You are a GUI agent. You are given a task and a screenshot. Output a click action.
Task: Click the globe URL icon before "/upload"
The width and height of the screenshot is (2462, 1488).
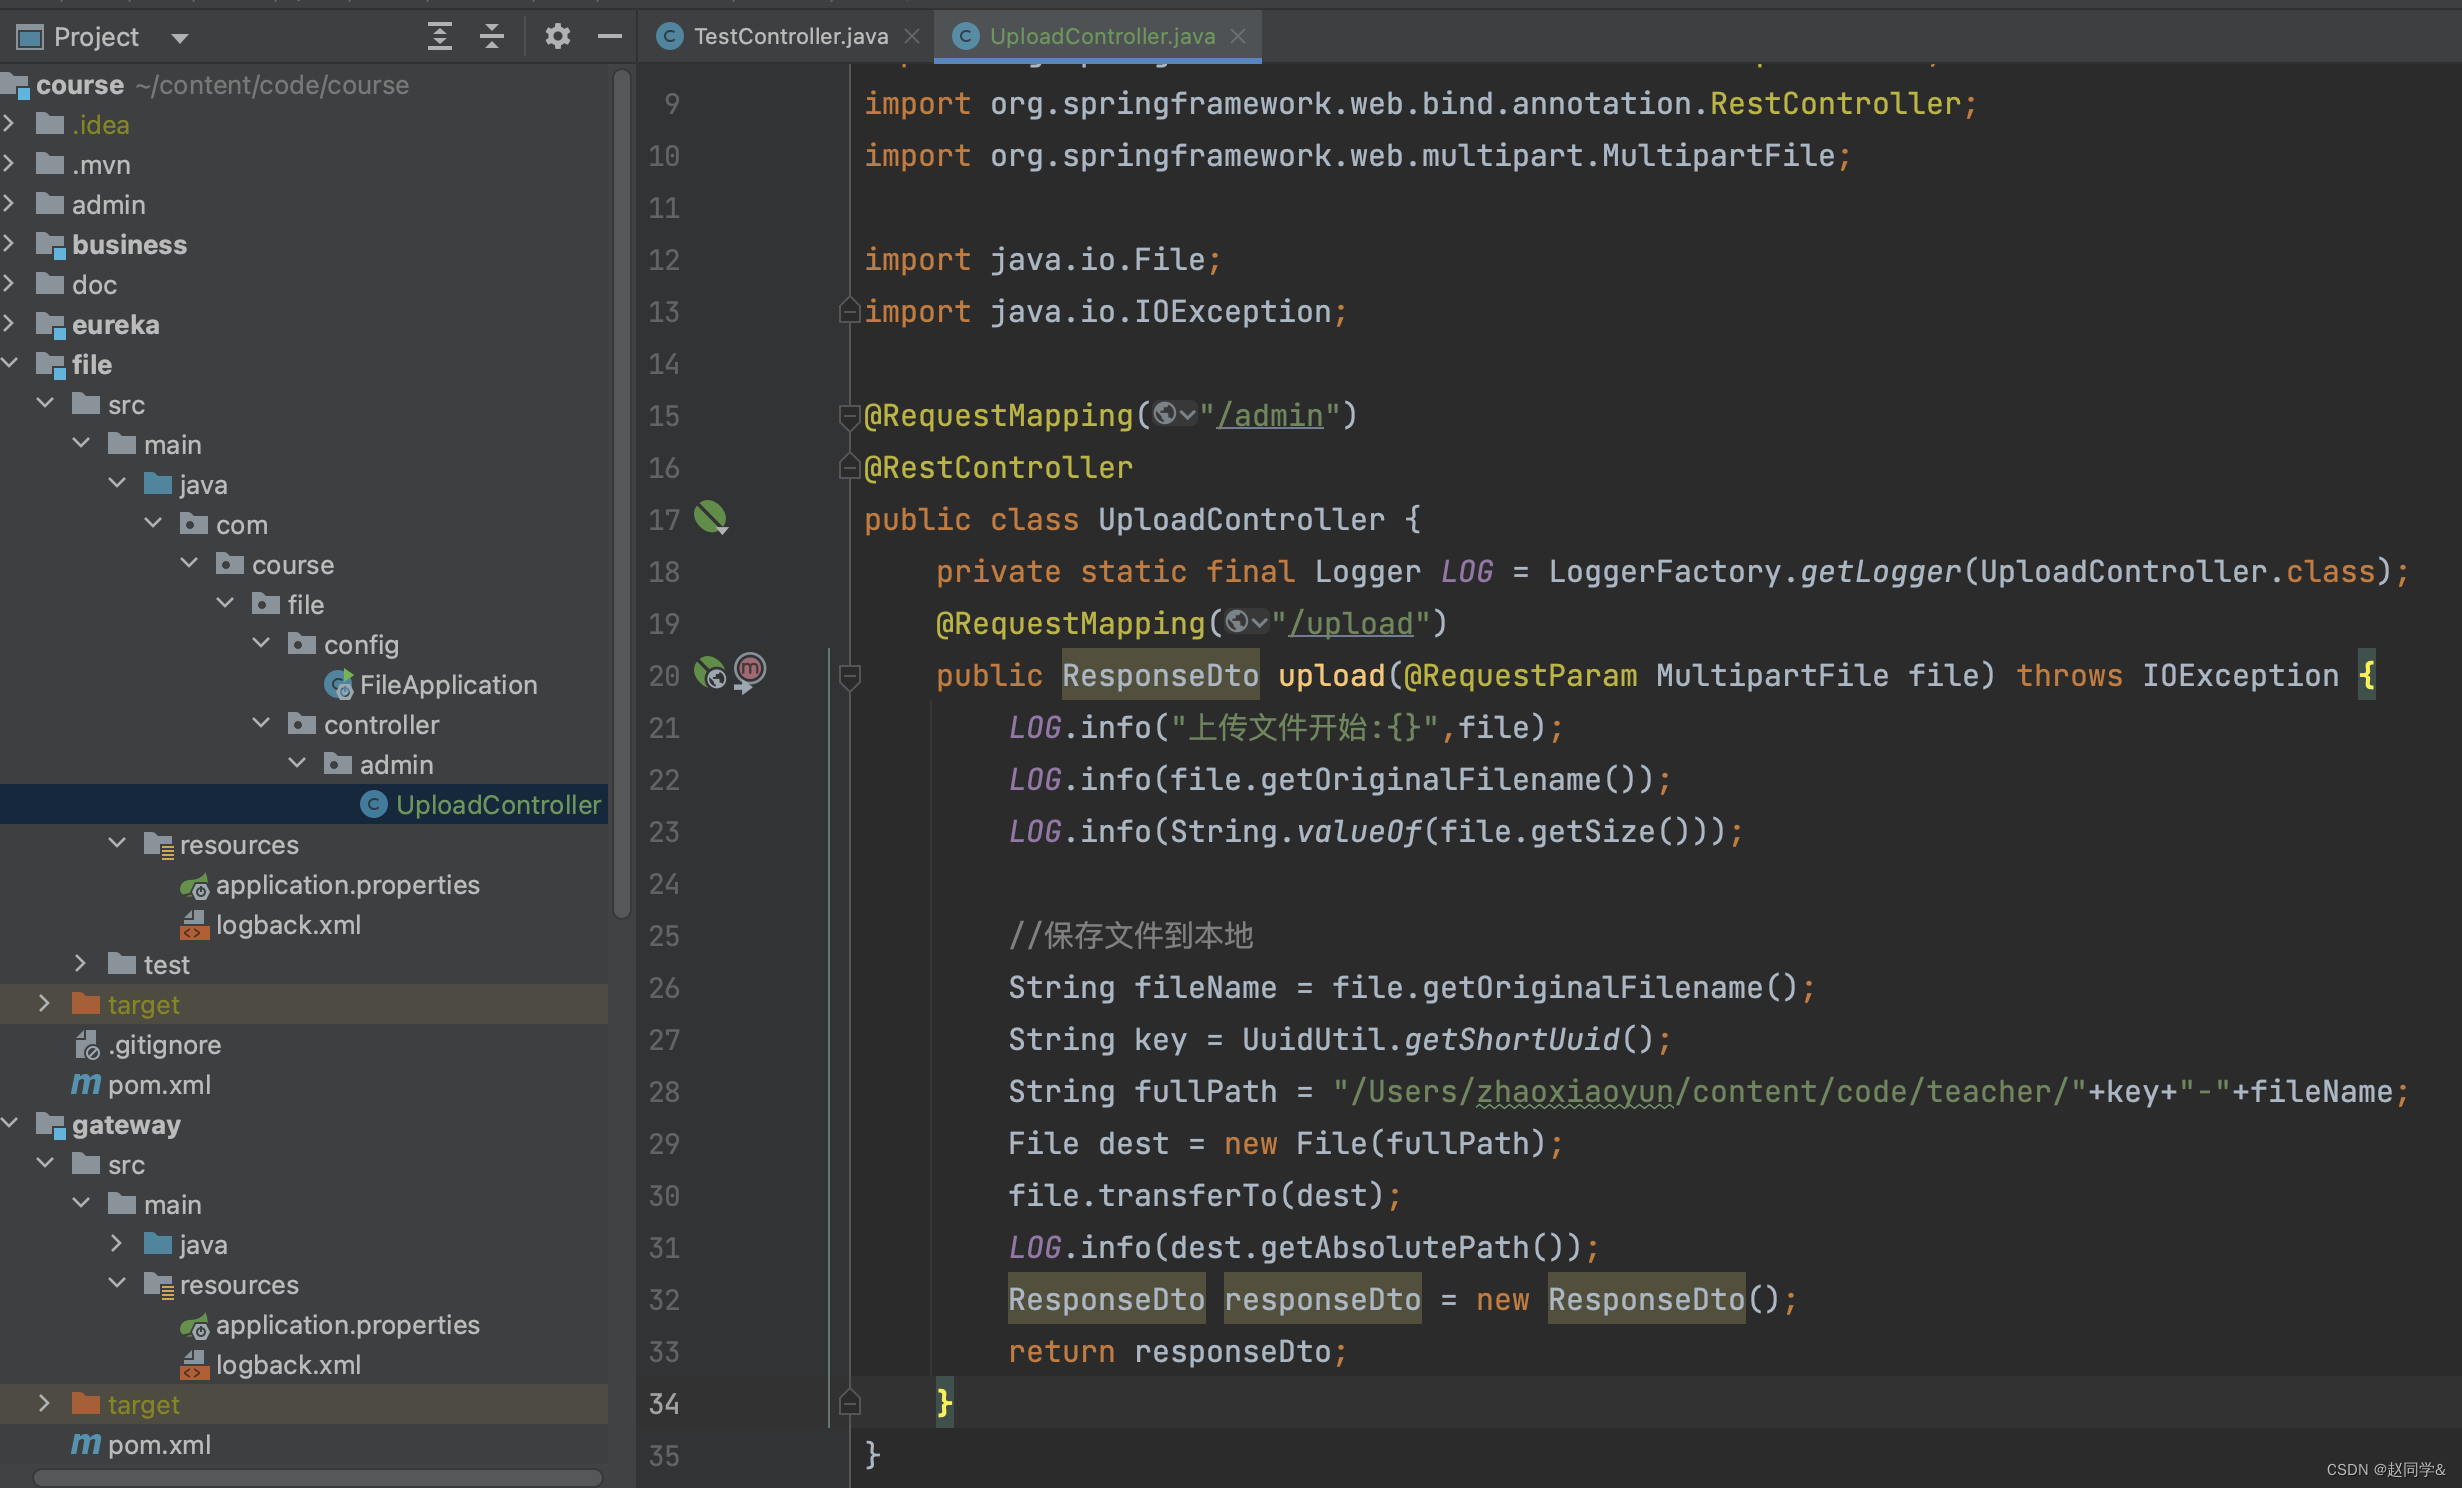pos(1238,622)
